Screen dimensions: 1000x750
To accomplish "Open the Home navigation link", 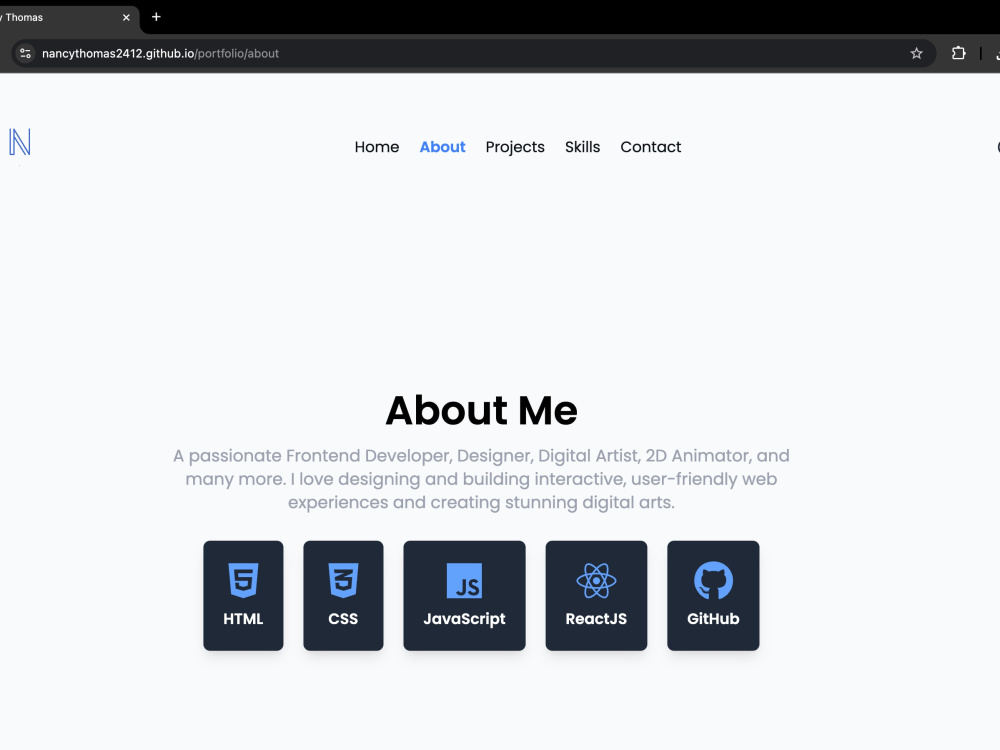I will [x=377, y=147].
